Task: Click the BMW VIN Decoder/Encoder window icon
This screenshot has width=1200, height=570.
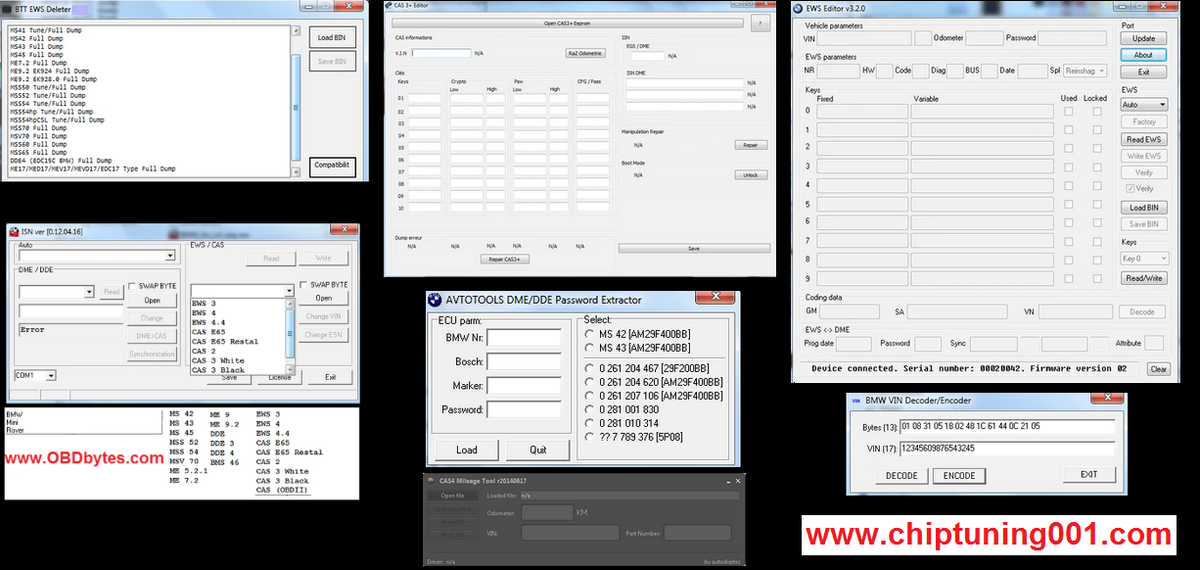Action: (x=855, y=399)
